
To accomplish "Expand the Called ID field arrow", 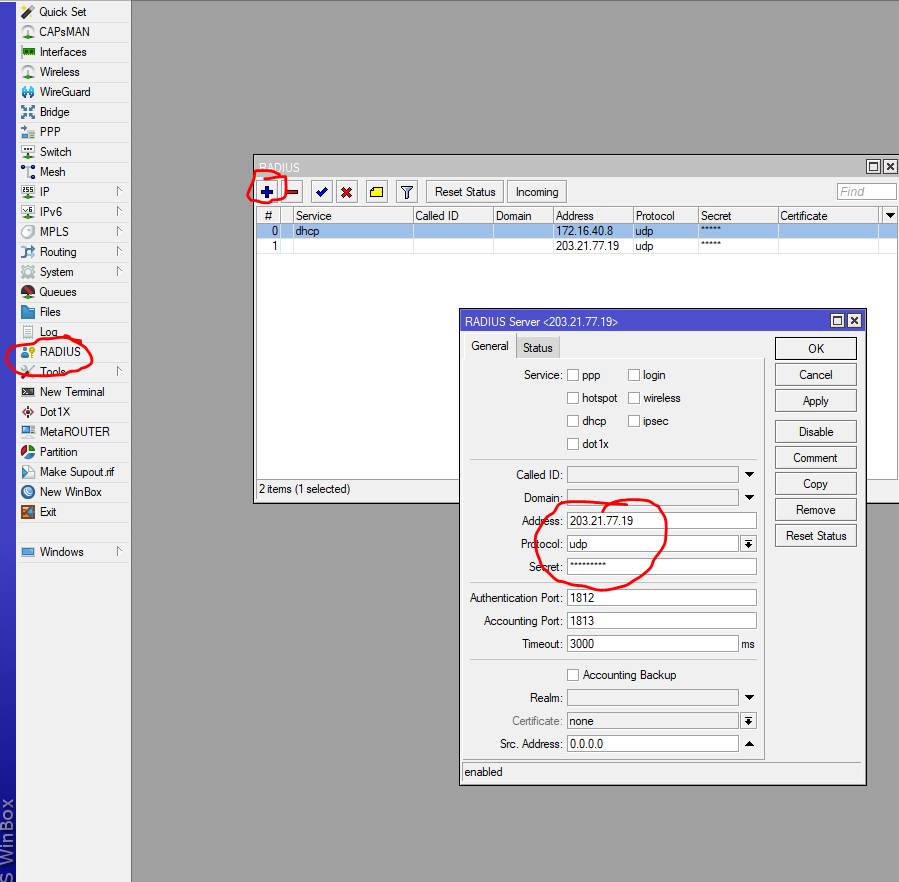I will click(x=749, y=475).
